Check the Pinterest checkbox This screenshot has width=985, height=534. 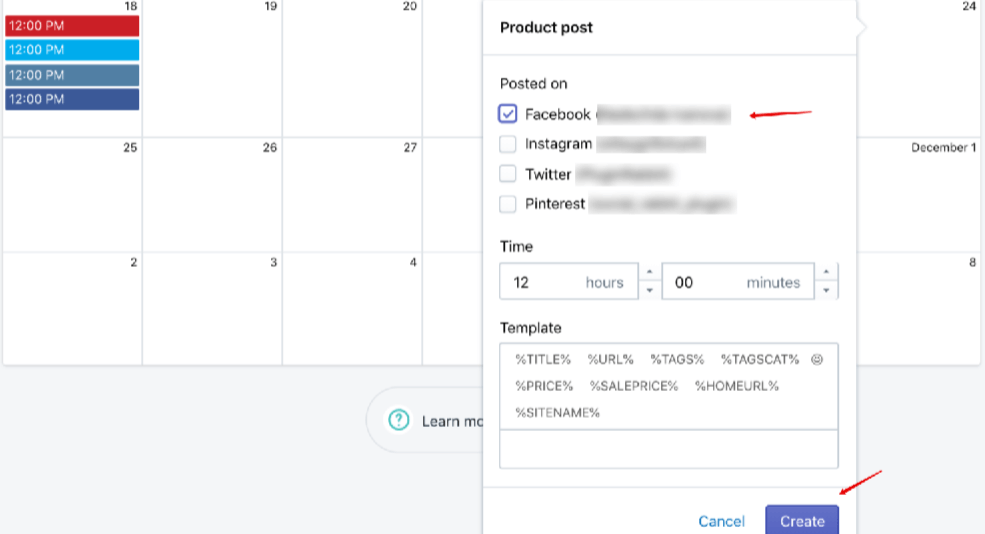[508, 204]
